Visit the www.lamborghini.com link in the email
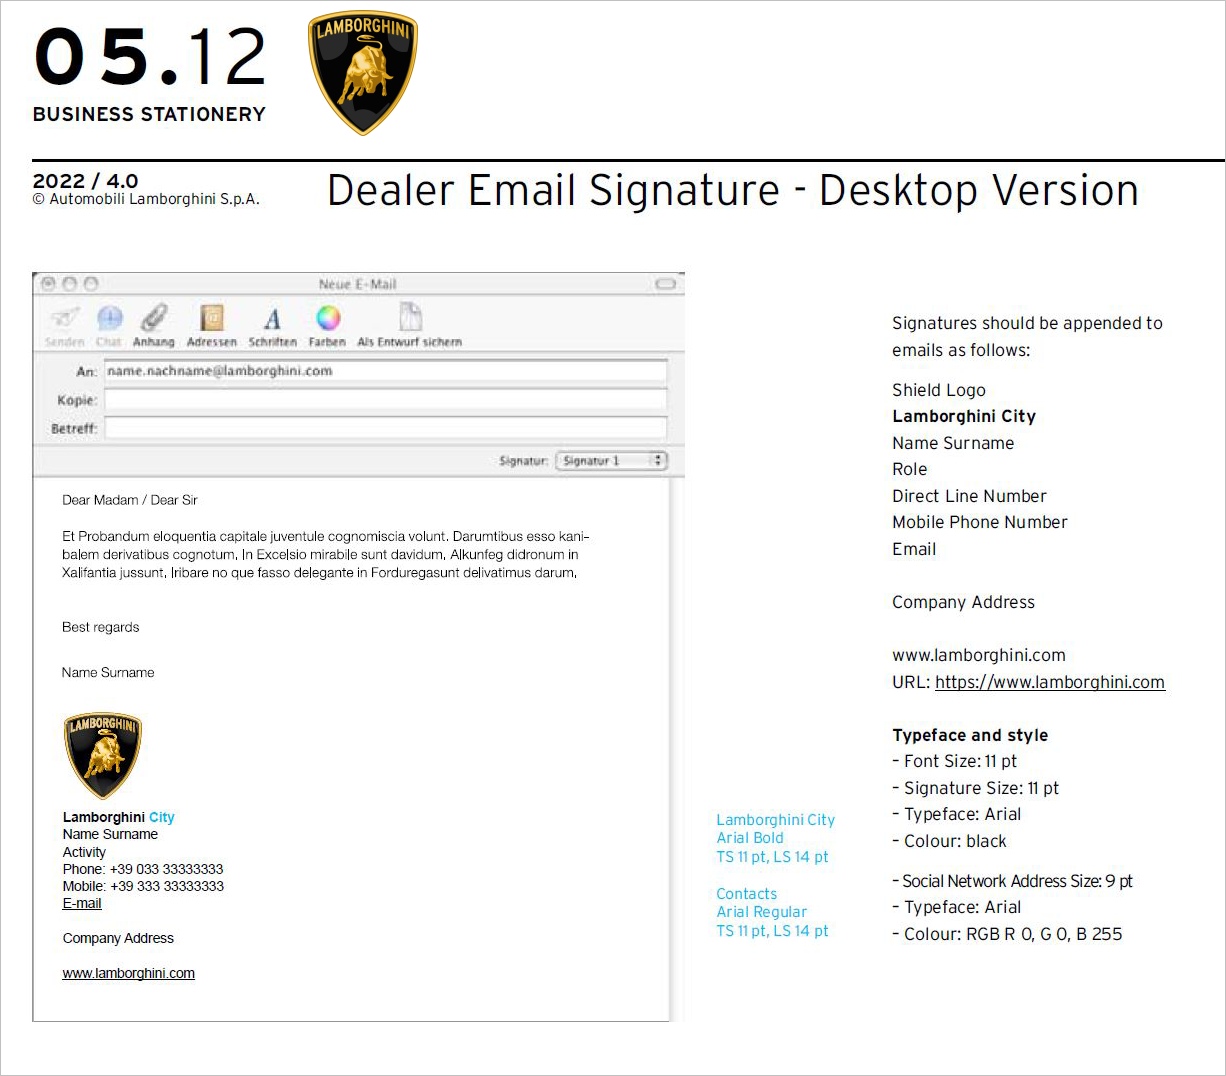 (x=128, y=972)
